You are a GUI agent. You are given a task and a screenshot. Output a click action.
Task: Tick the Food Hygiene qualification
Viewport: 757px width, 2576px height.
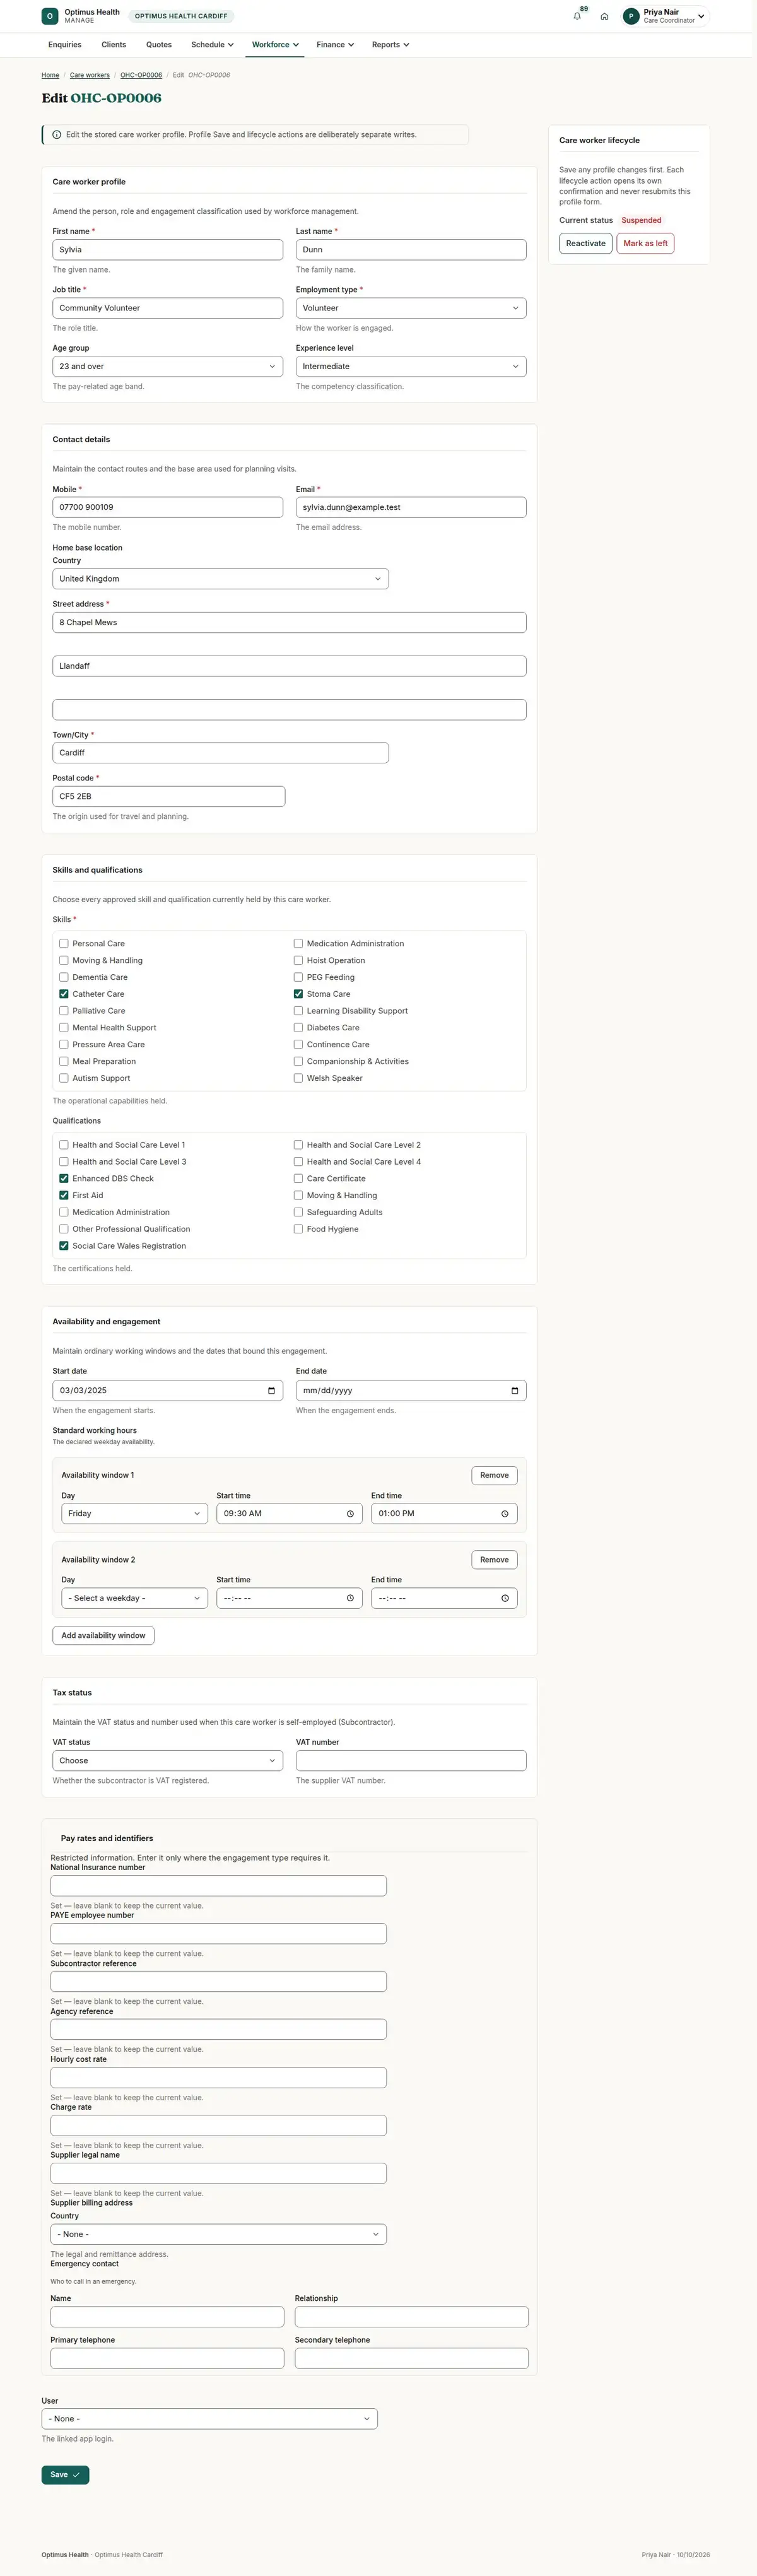298,1229
